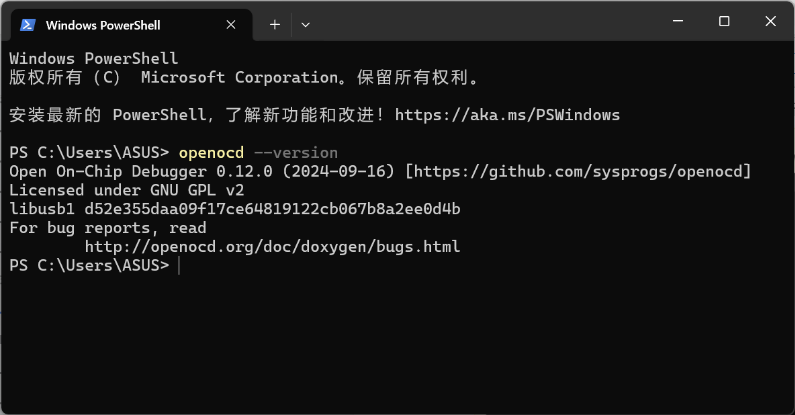Image resolution: width=795 pixels, height=415 pixels.
Task: Click the Licensed under GNU GPL v2 line
Action: (x=127, y=190)
